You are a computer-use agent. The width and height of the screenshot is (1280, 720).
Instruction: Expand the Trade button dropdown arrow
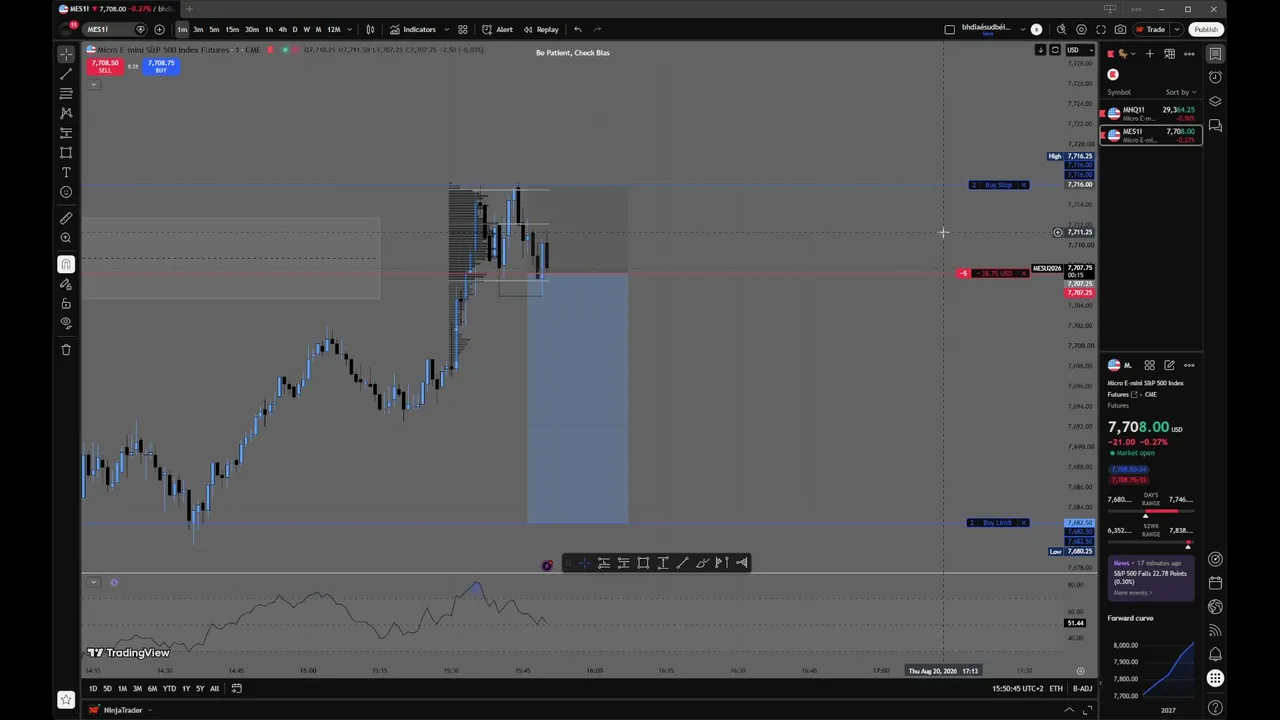click(1176, 29)
